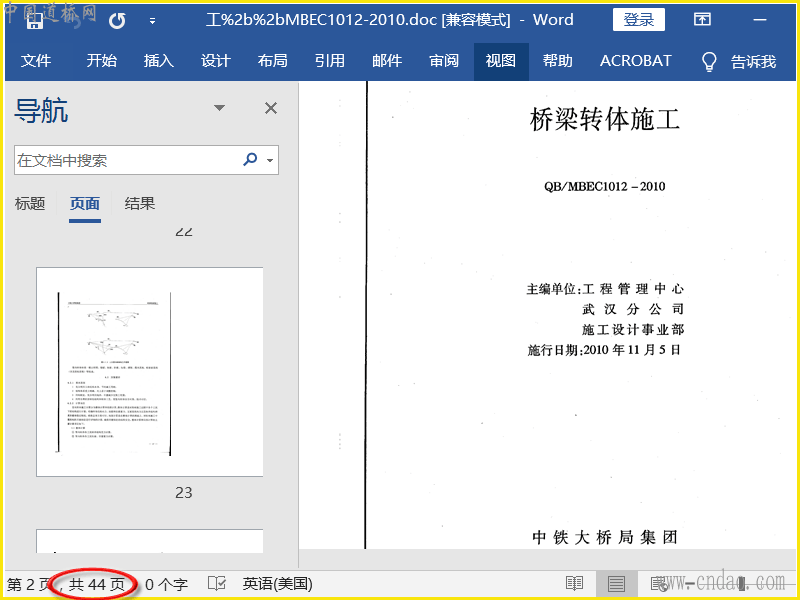This screenshot has height=600, width=800.
Task: Open navigation pane options dropdown arrow
Action: (219, 108)
